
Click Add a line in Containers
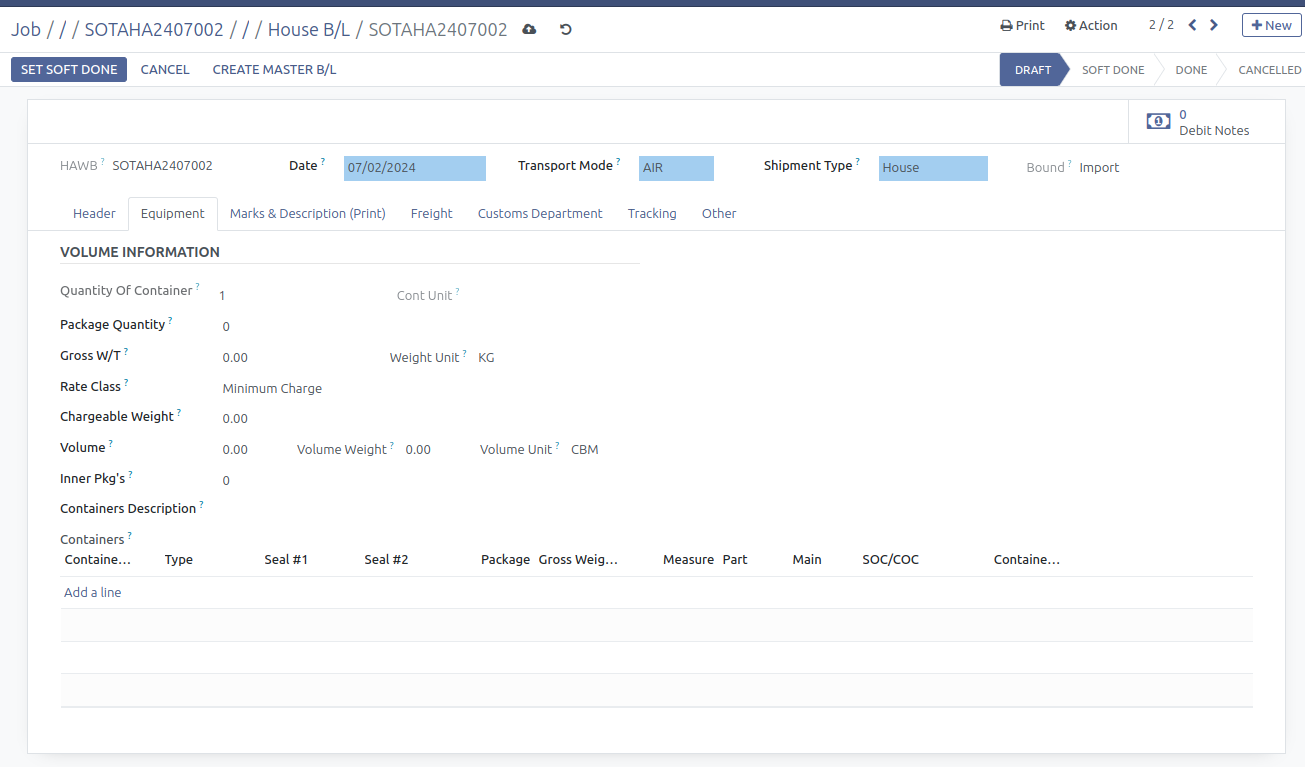(92, 592)
